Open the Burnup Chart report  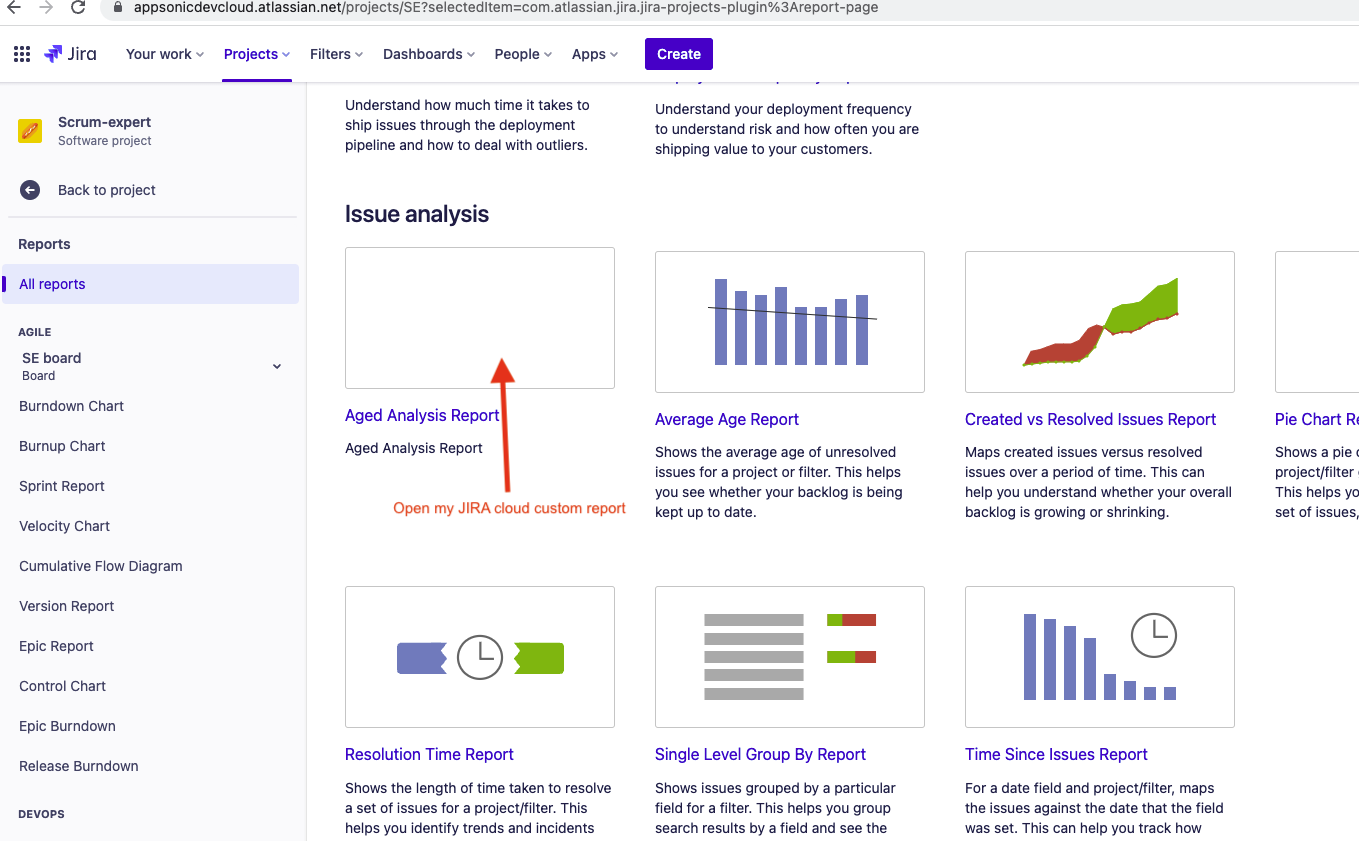point(62,446)
